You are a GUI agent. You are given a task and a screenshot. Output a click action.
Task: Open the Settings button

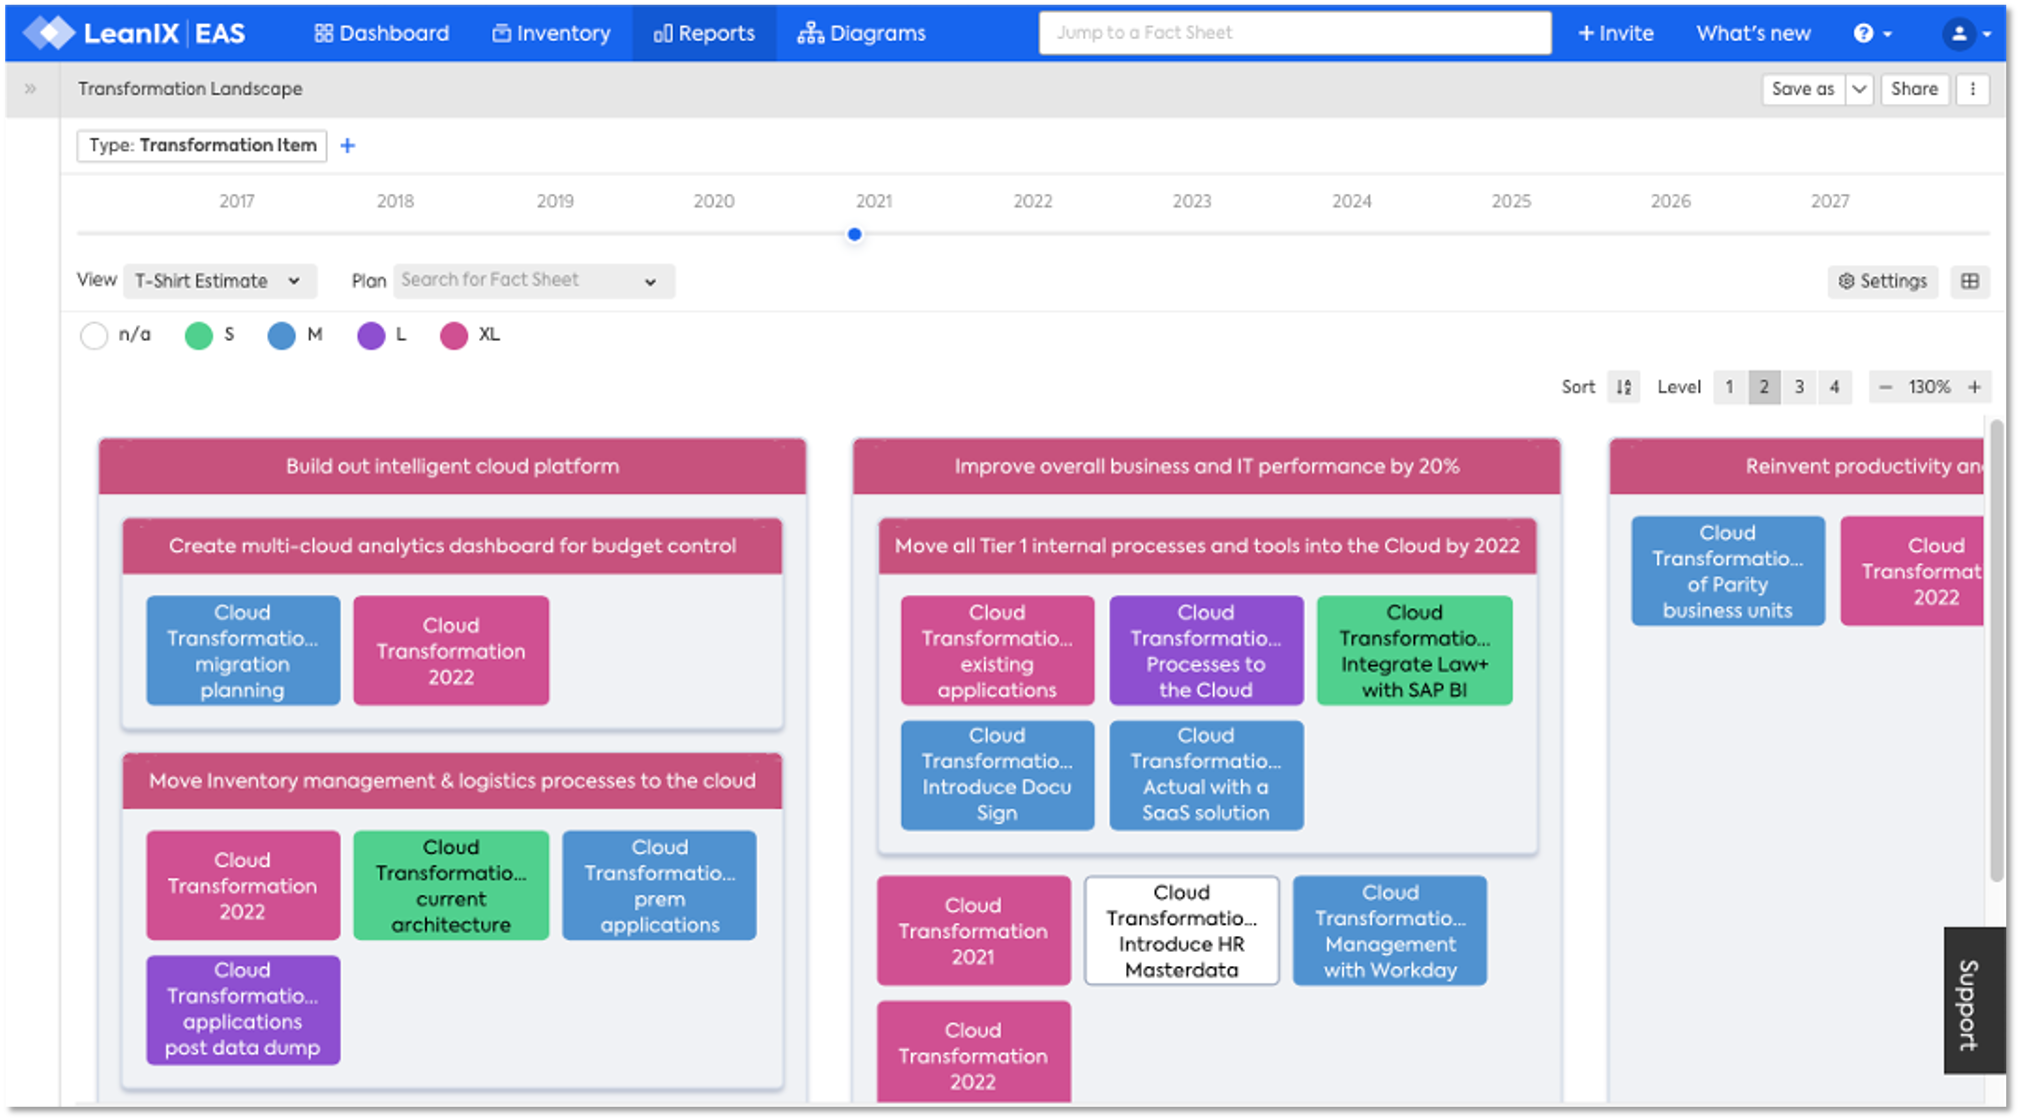click(x=1882, y=281)
